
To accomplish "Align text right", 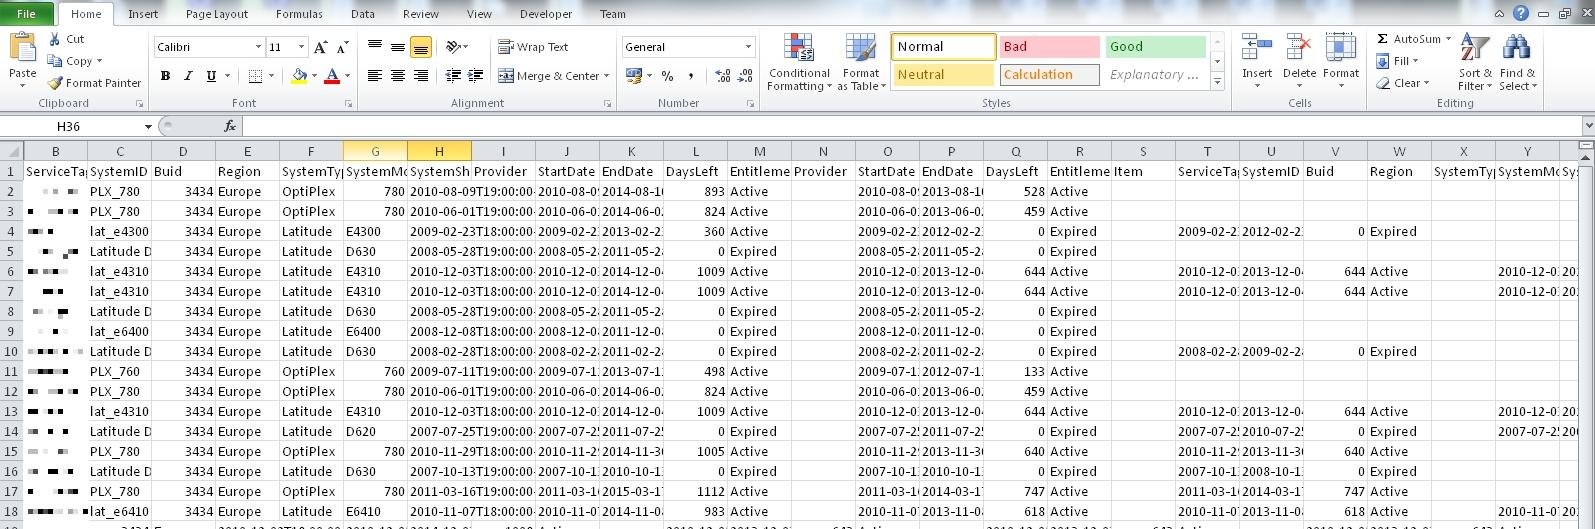I will coord(421,76).
